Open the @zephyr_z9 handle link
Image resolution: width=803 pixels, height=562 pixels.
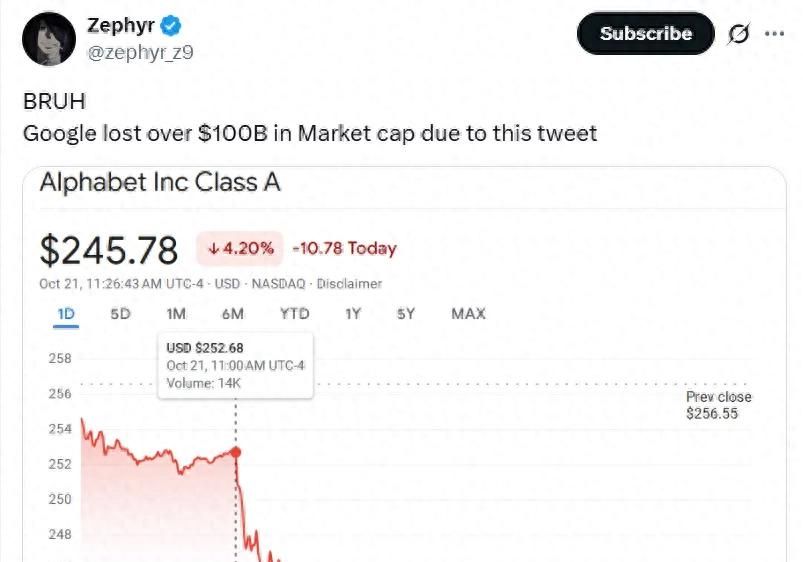[x=140, y=52]
